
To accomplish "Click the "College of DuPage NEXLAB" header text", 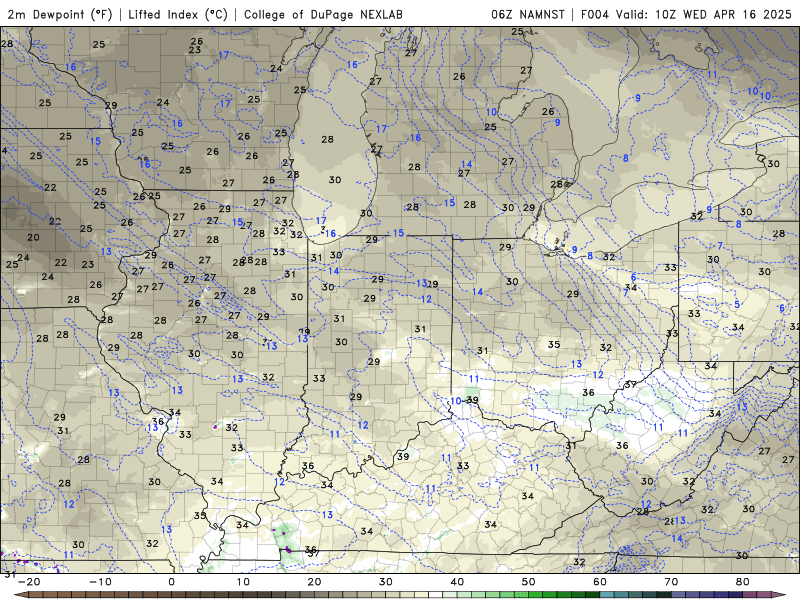I will tap(323, 14).
